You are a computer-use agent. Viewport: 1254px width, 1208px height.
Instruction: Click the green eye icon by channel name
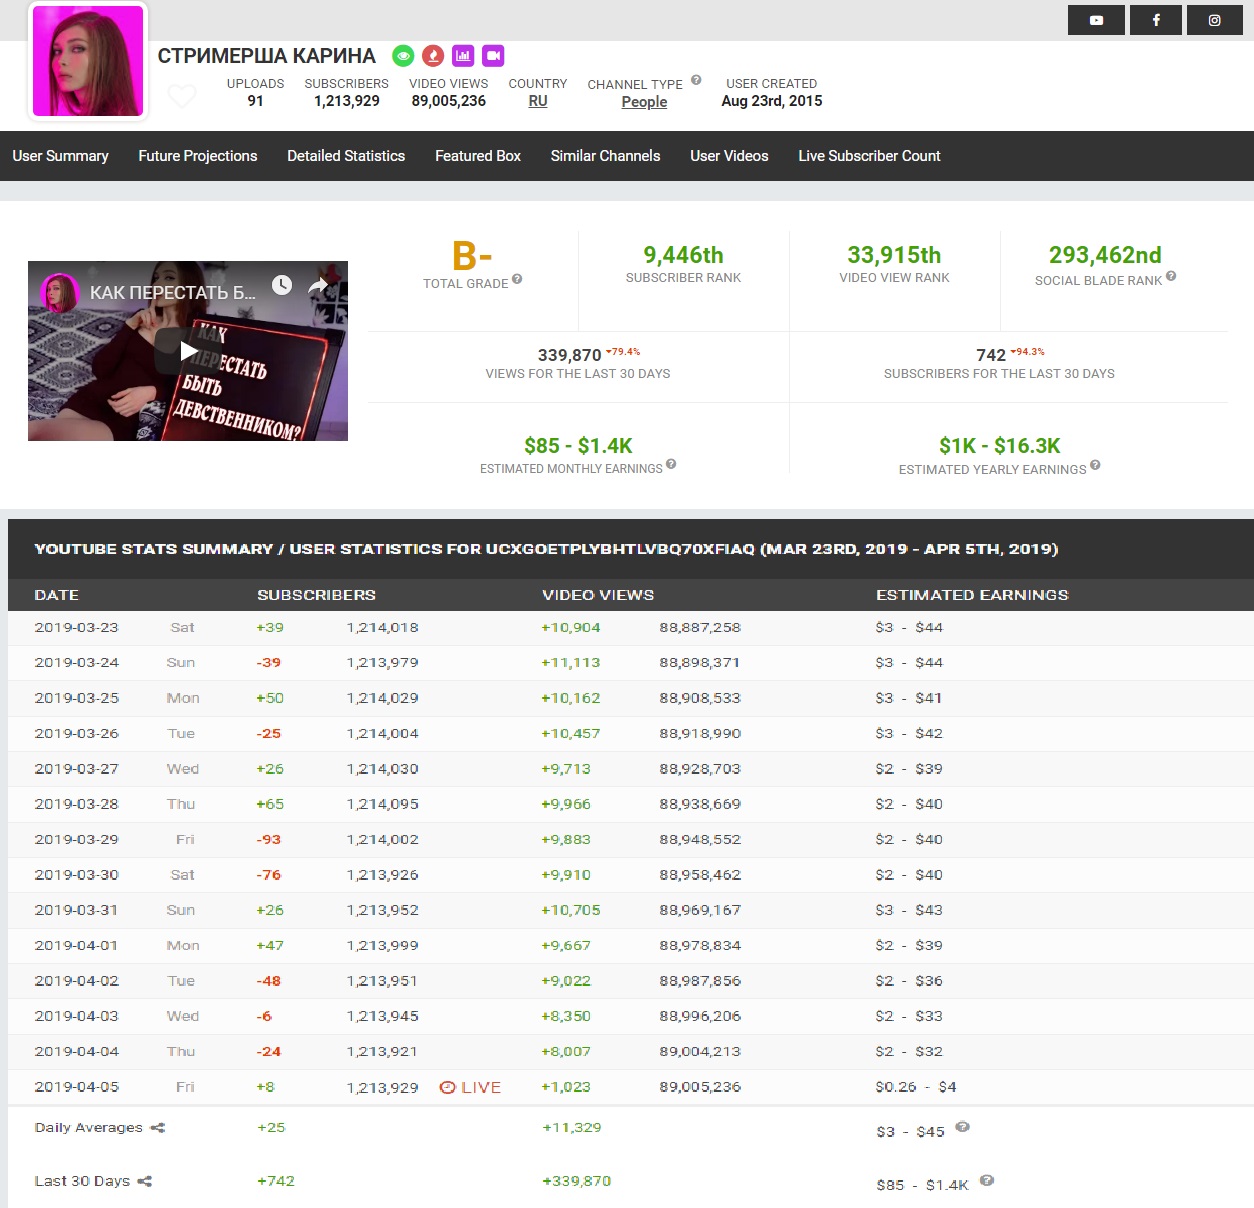(403, 56)
